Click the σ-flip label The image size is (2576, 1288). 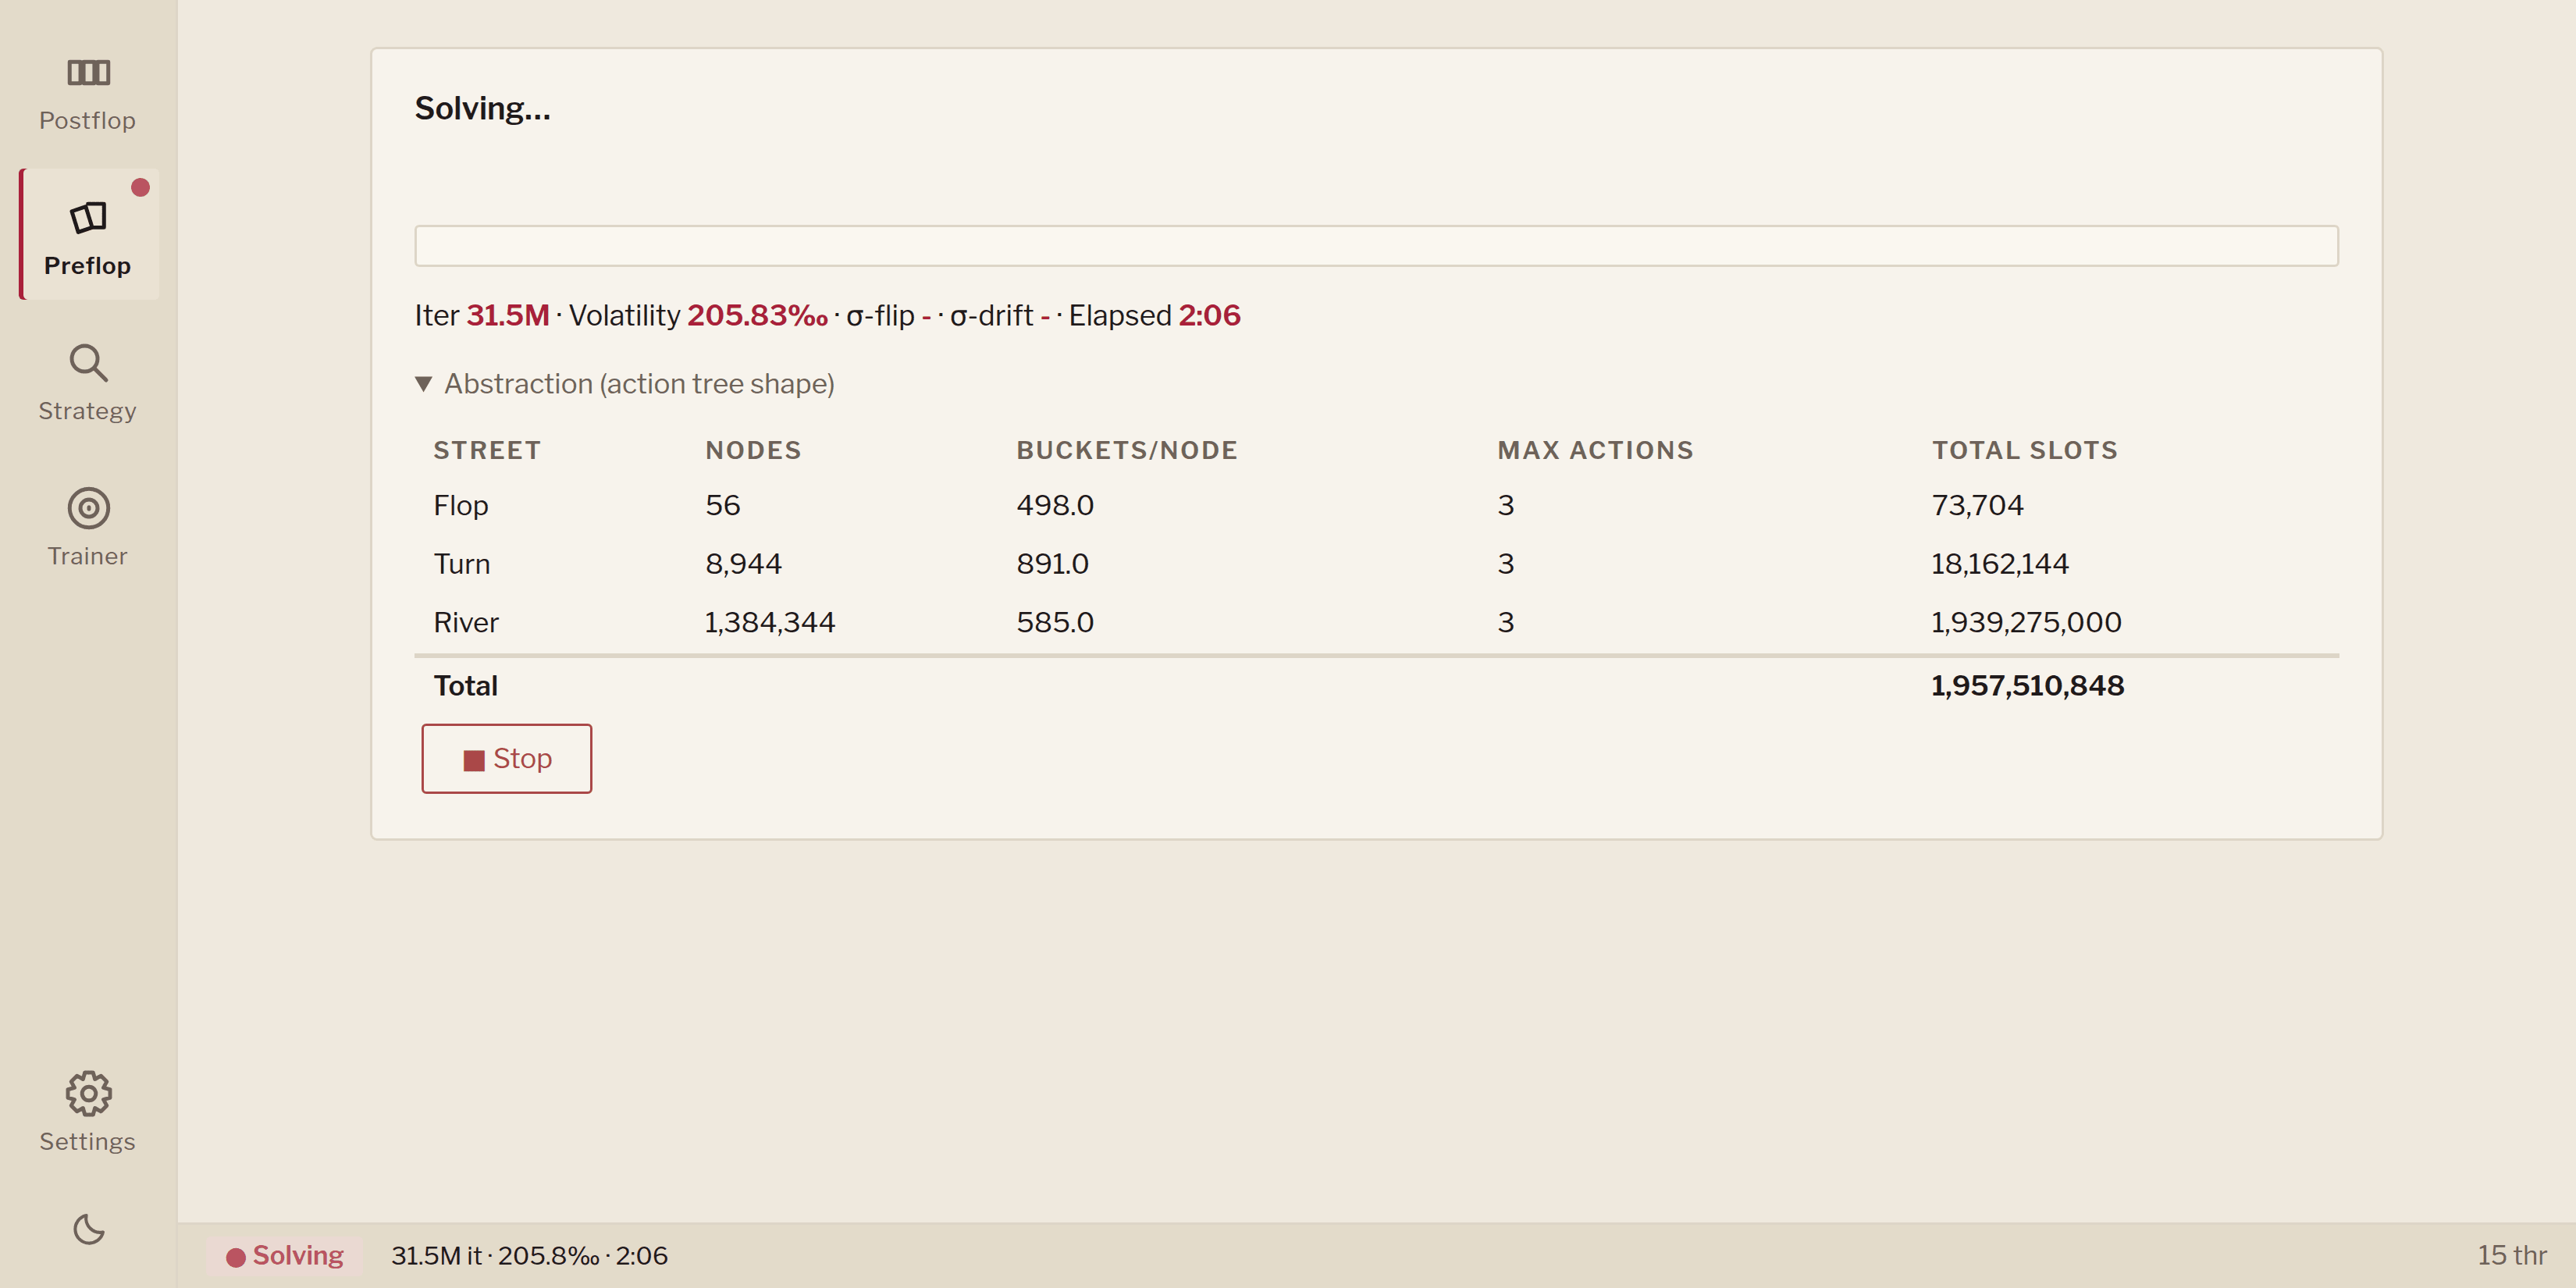point(880,316)
